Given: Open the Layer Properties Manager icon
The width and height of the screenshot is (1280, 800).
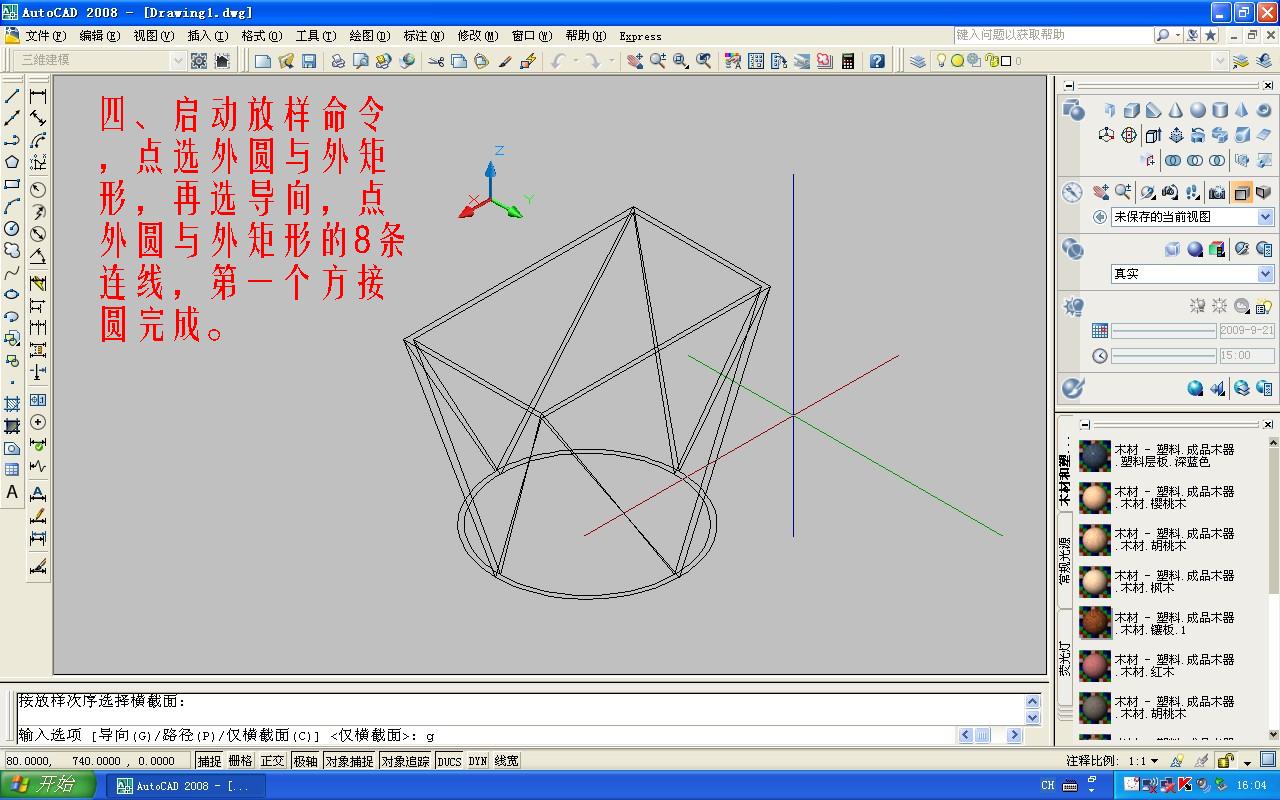Looking at the screenshot, I should pyautogui.click(x=918, y=61).
